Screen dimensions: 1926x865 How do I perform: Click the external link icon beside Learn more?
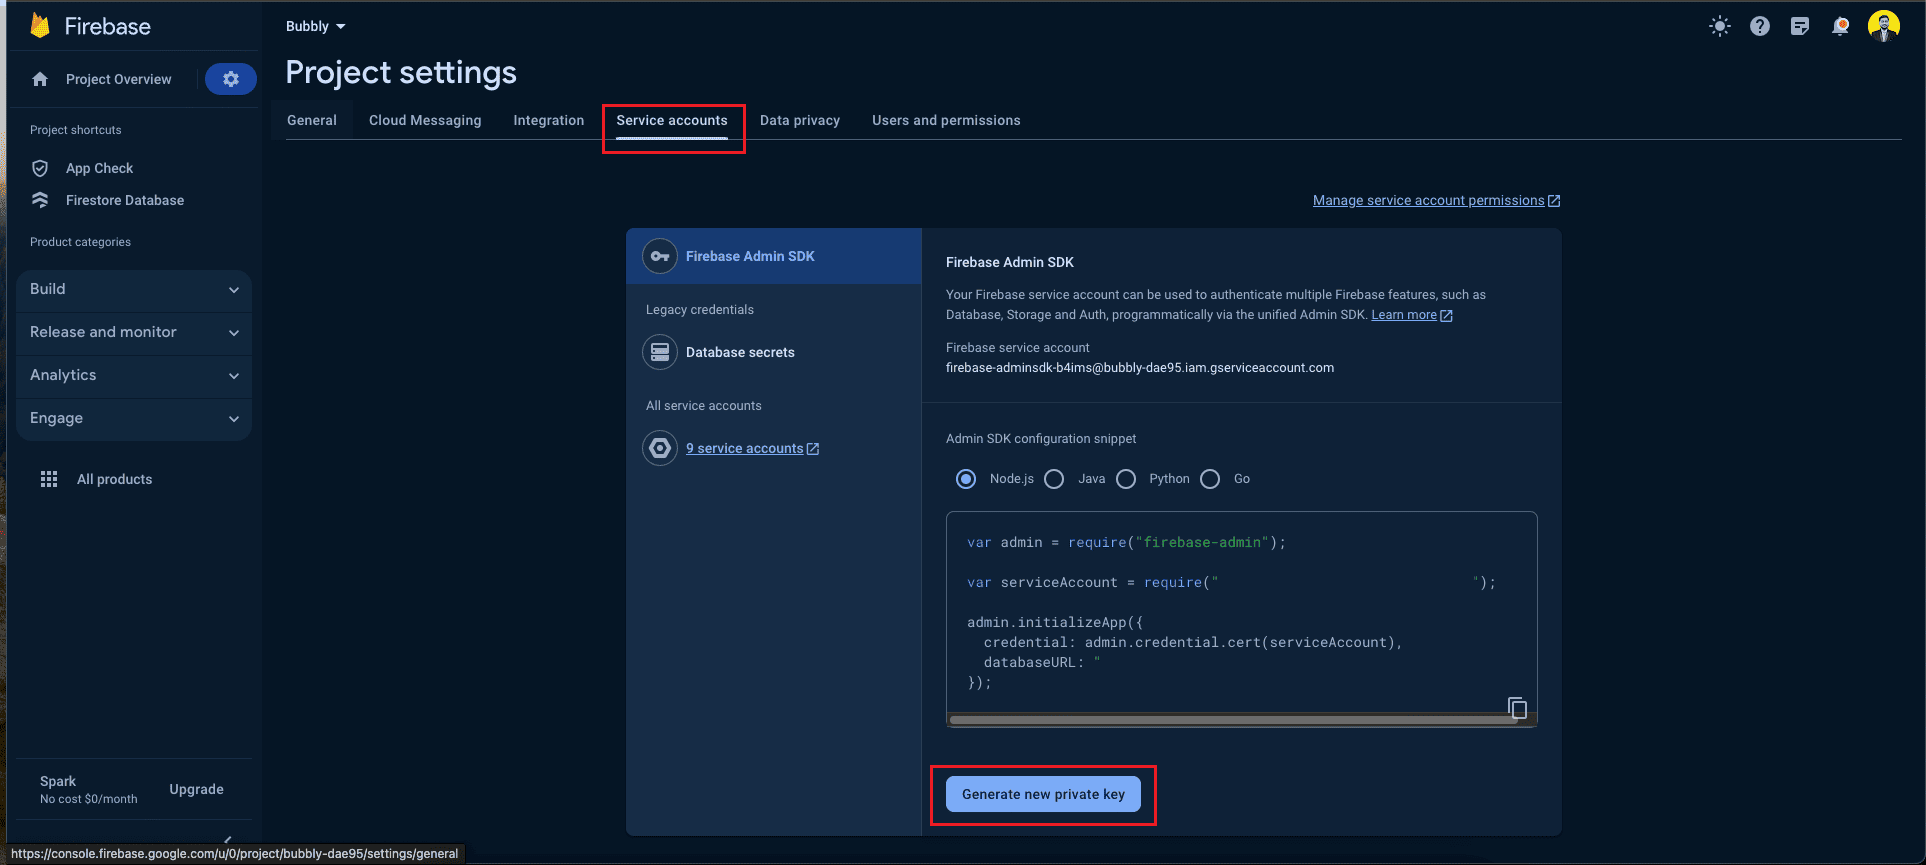[x=1446, y=315]
